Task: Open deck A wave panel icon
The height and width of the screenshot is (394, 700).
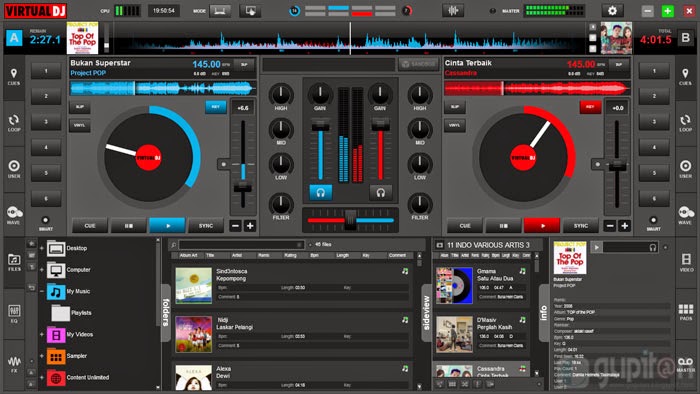Action: (14, 215)
